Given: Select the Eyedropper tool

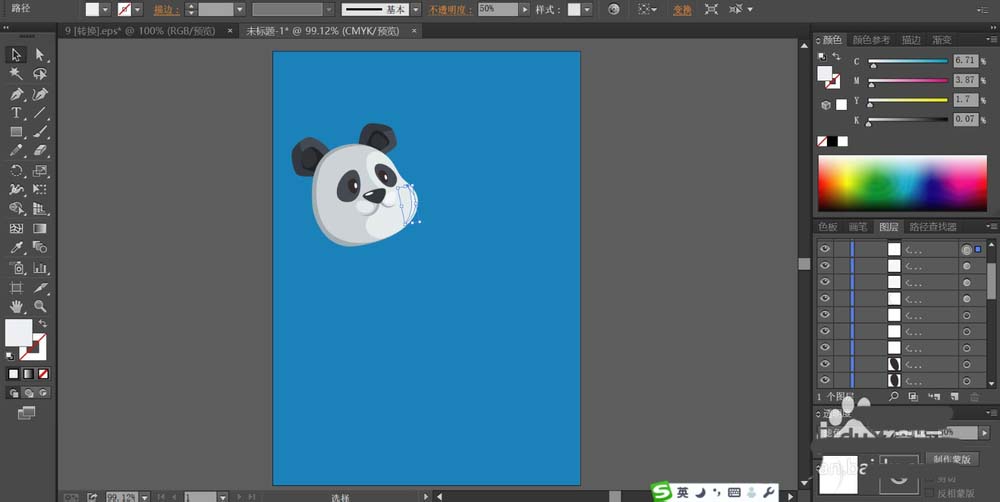Looking at the screenshot, I should coord(16,247).
